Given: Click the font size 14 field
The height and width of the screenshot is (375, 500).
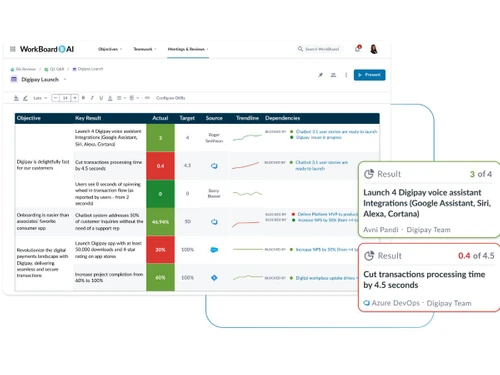Looking at the screenshot, I should tap(65, 98).
